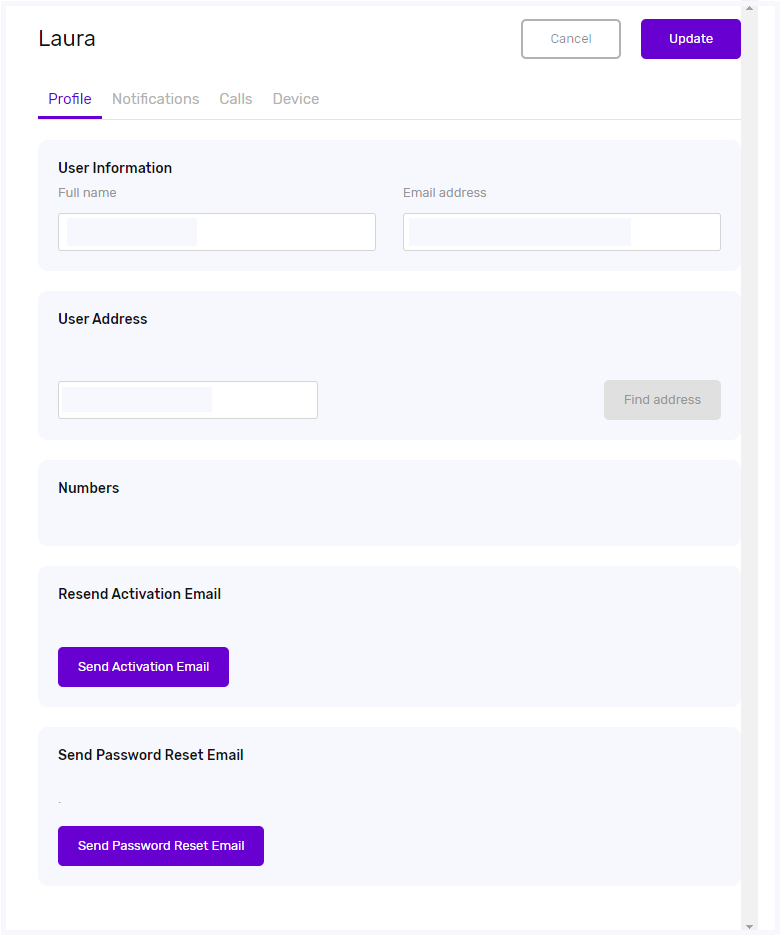Focus the Full name input field
Viewport: 780px width, 935px height.
click(217, 232)
